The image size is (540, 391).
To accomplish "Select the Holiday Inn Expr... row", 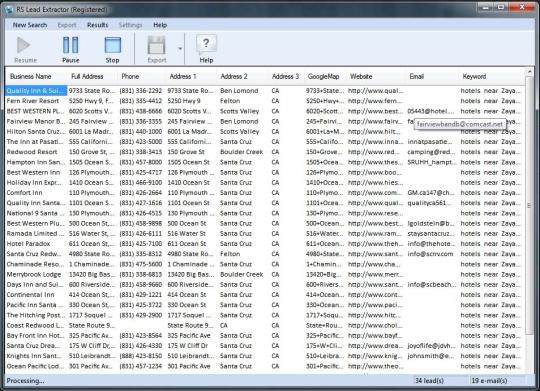I will 265,183.
